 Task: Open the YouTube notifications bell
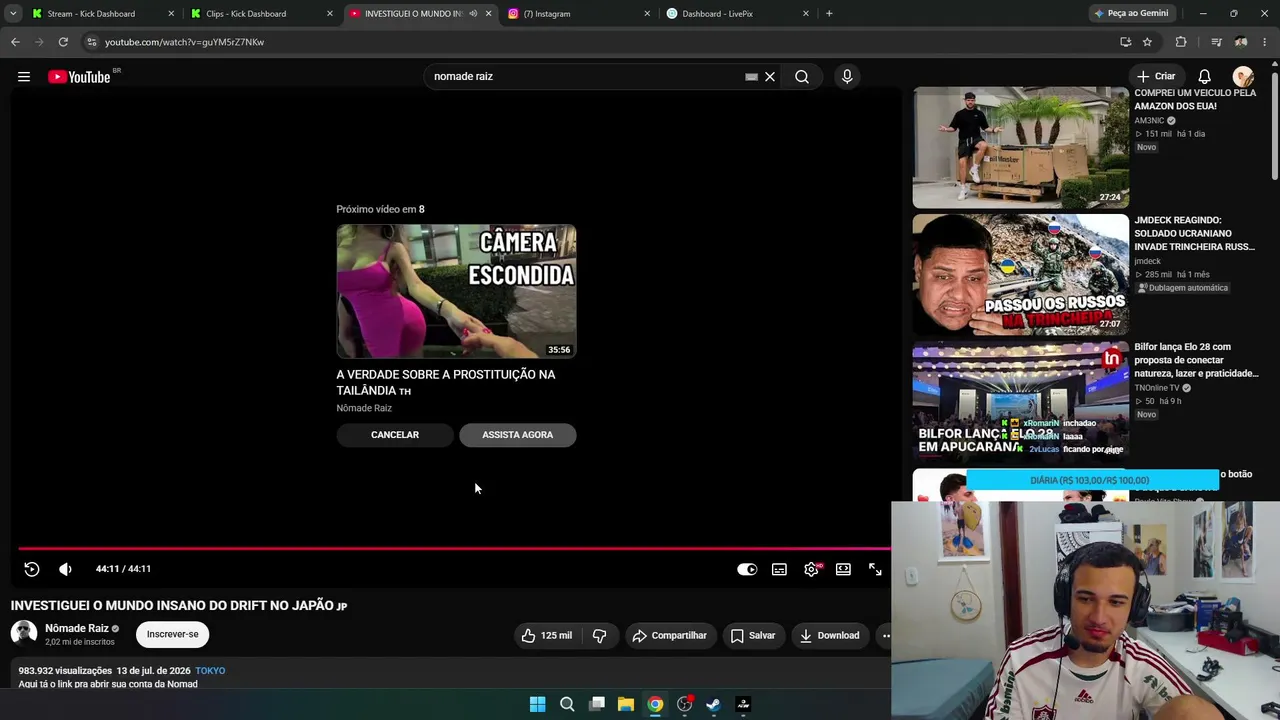coord(1205,77)
